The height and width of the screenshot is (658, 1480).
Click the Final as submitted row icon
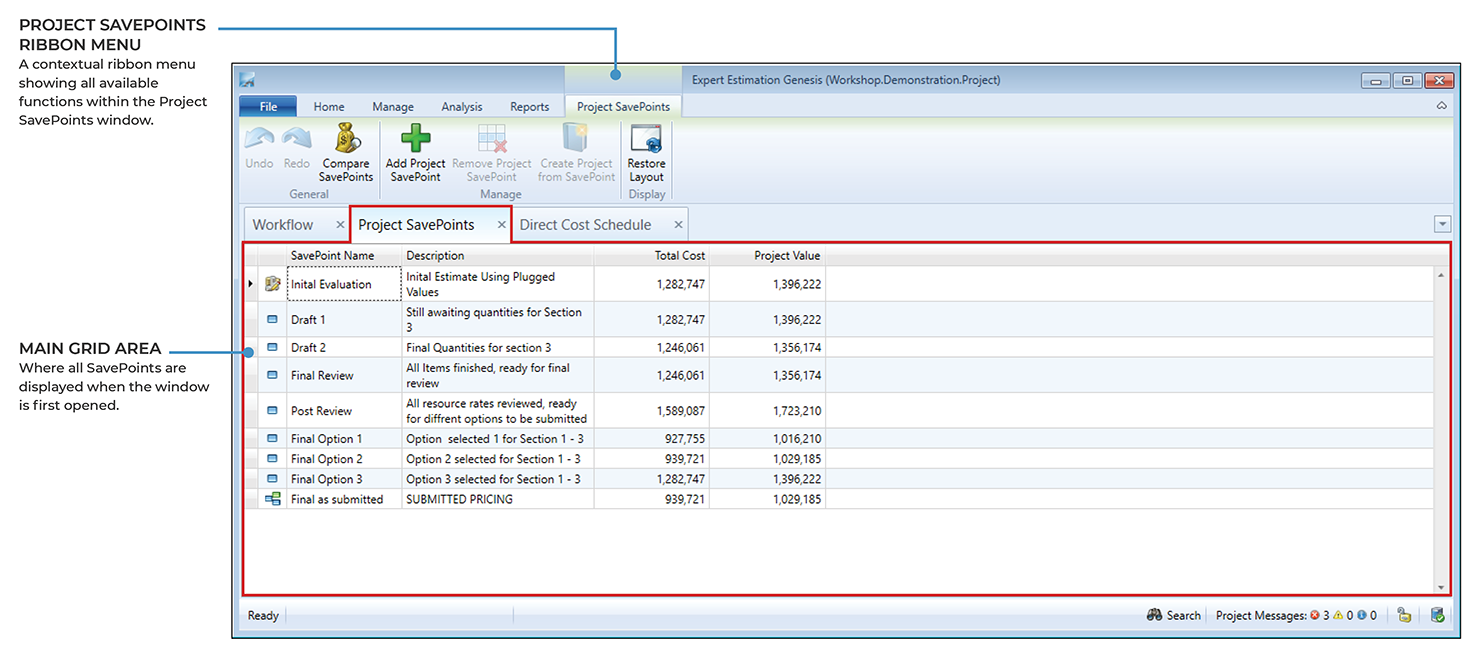(x=272, y=499)
